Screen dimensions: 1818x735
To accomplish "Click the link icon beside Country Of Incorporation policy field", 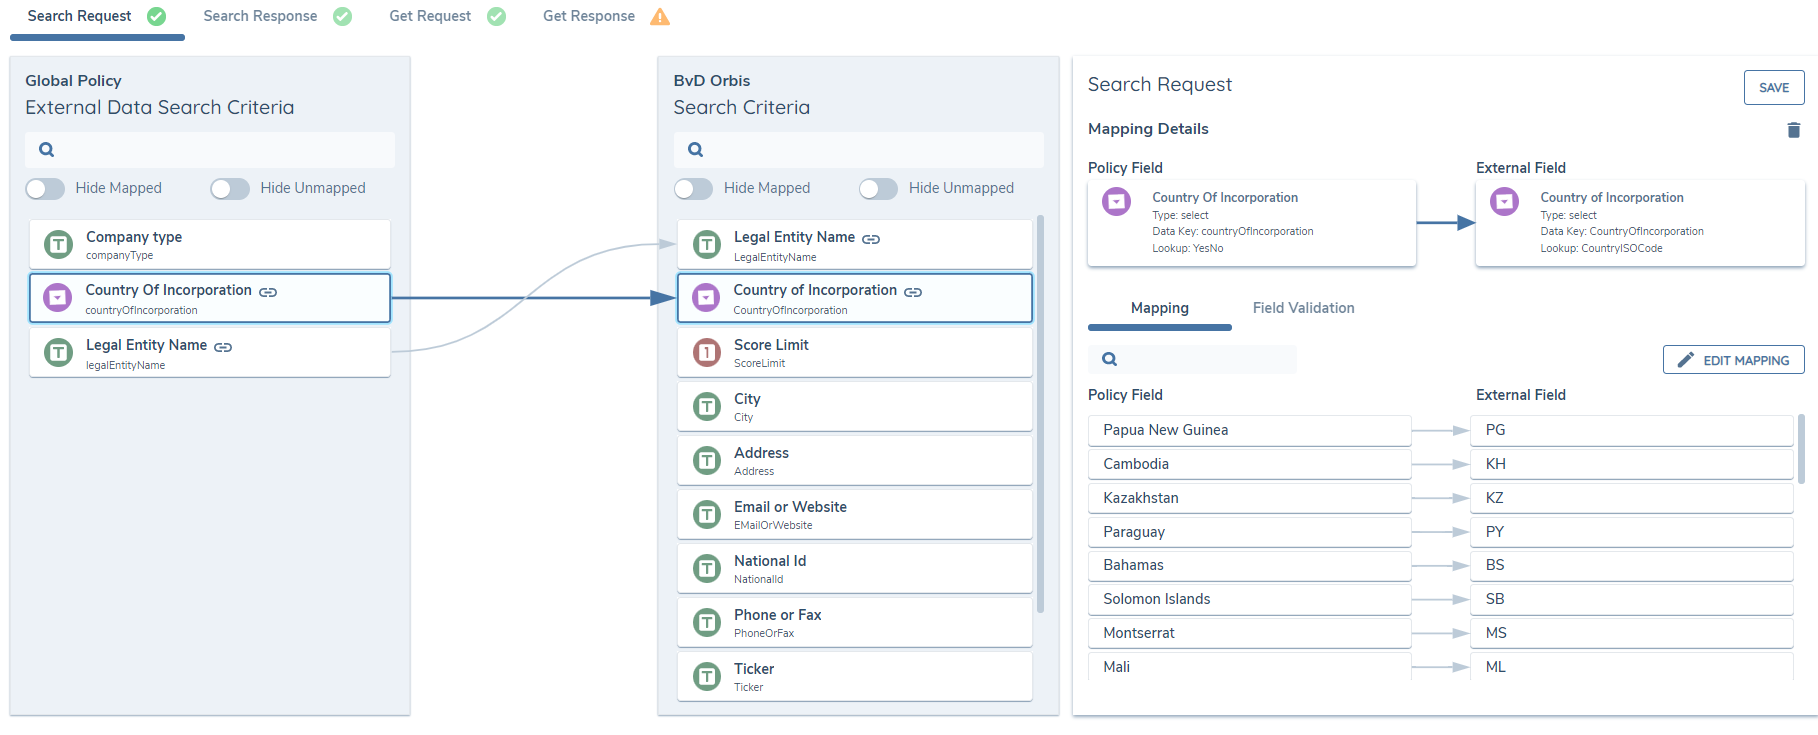I will pyautogui.click(x=268, y=292).
